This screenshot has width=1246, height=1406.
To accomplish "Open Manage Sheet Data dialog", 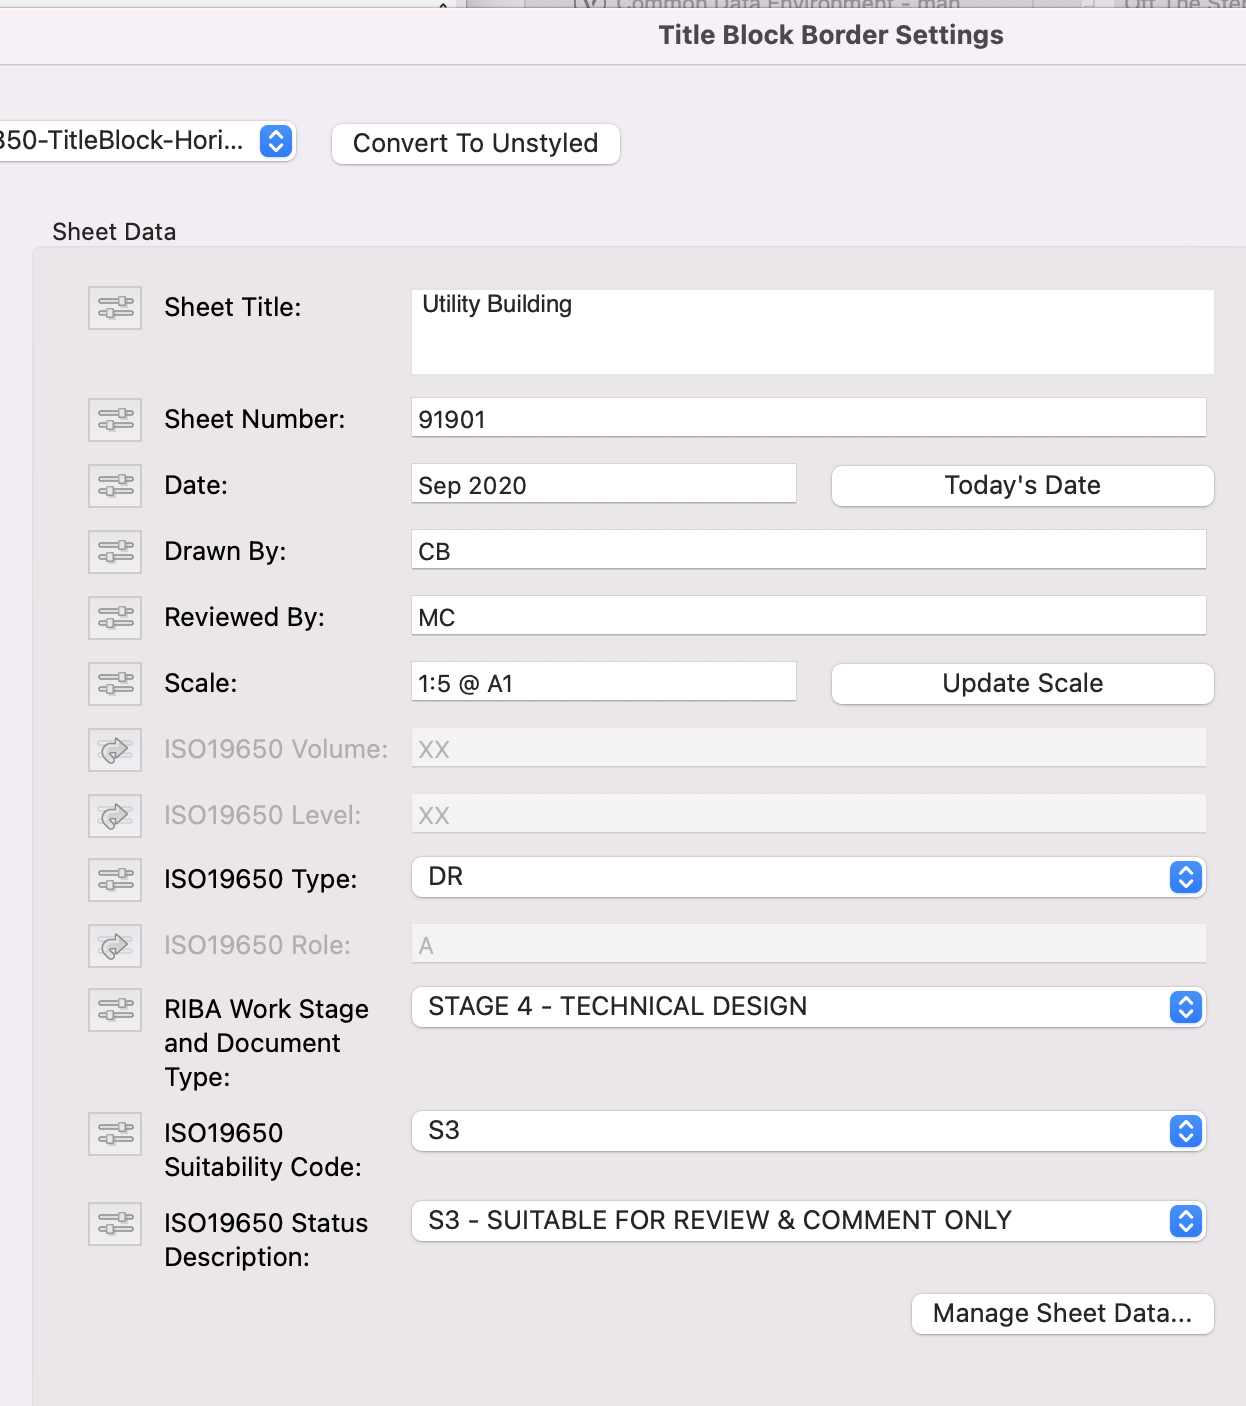I will point(1062,1314).
